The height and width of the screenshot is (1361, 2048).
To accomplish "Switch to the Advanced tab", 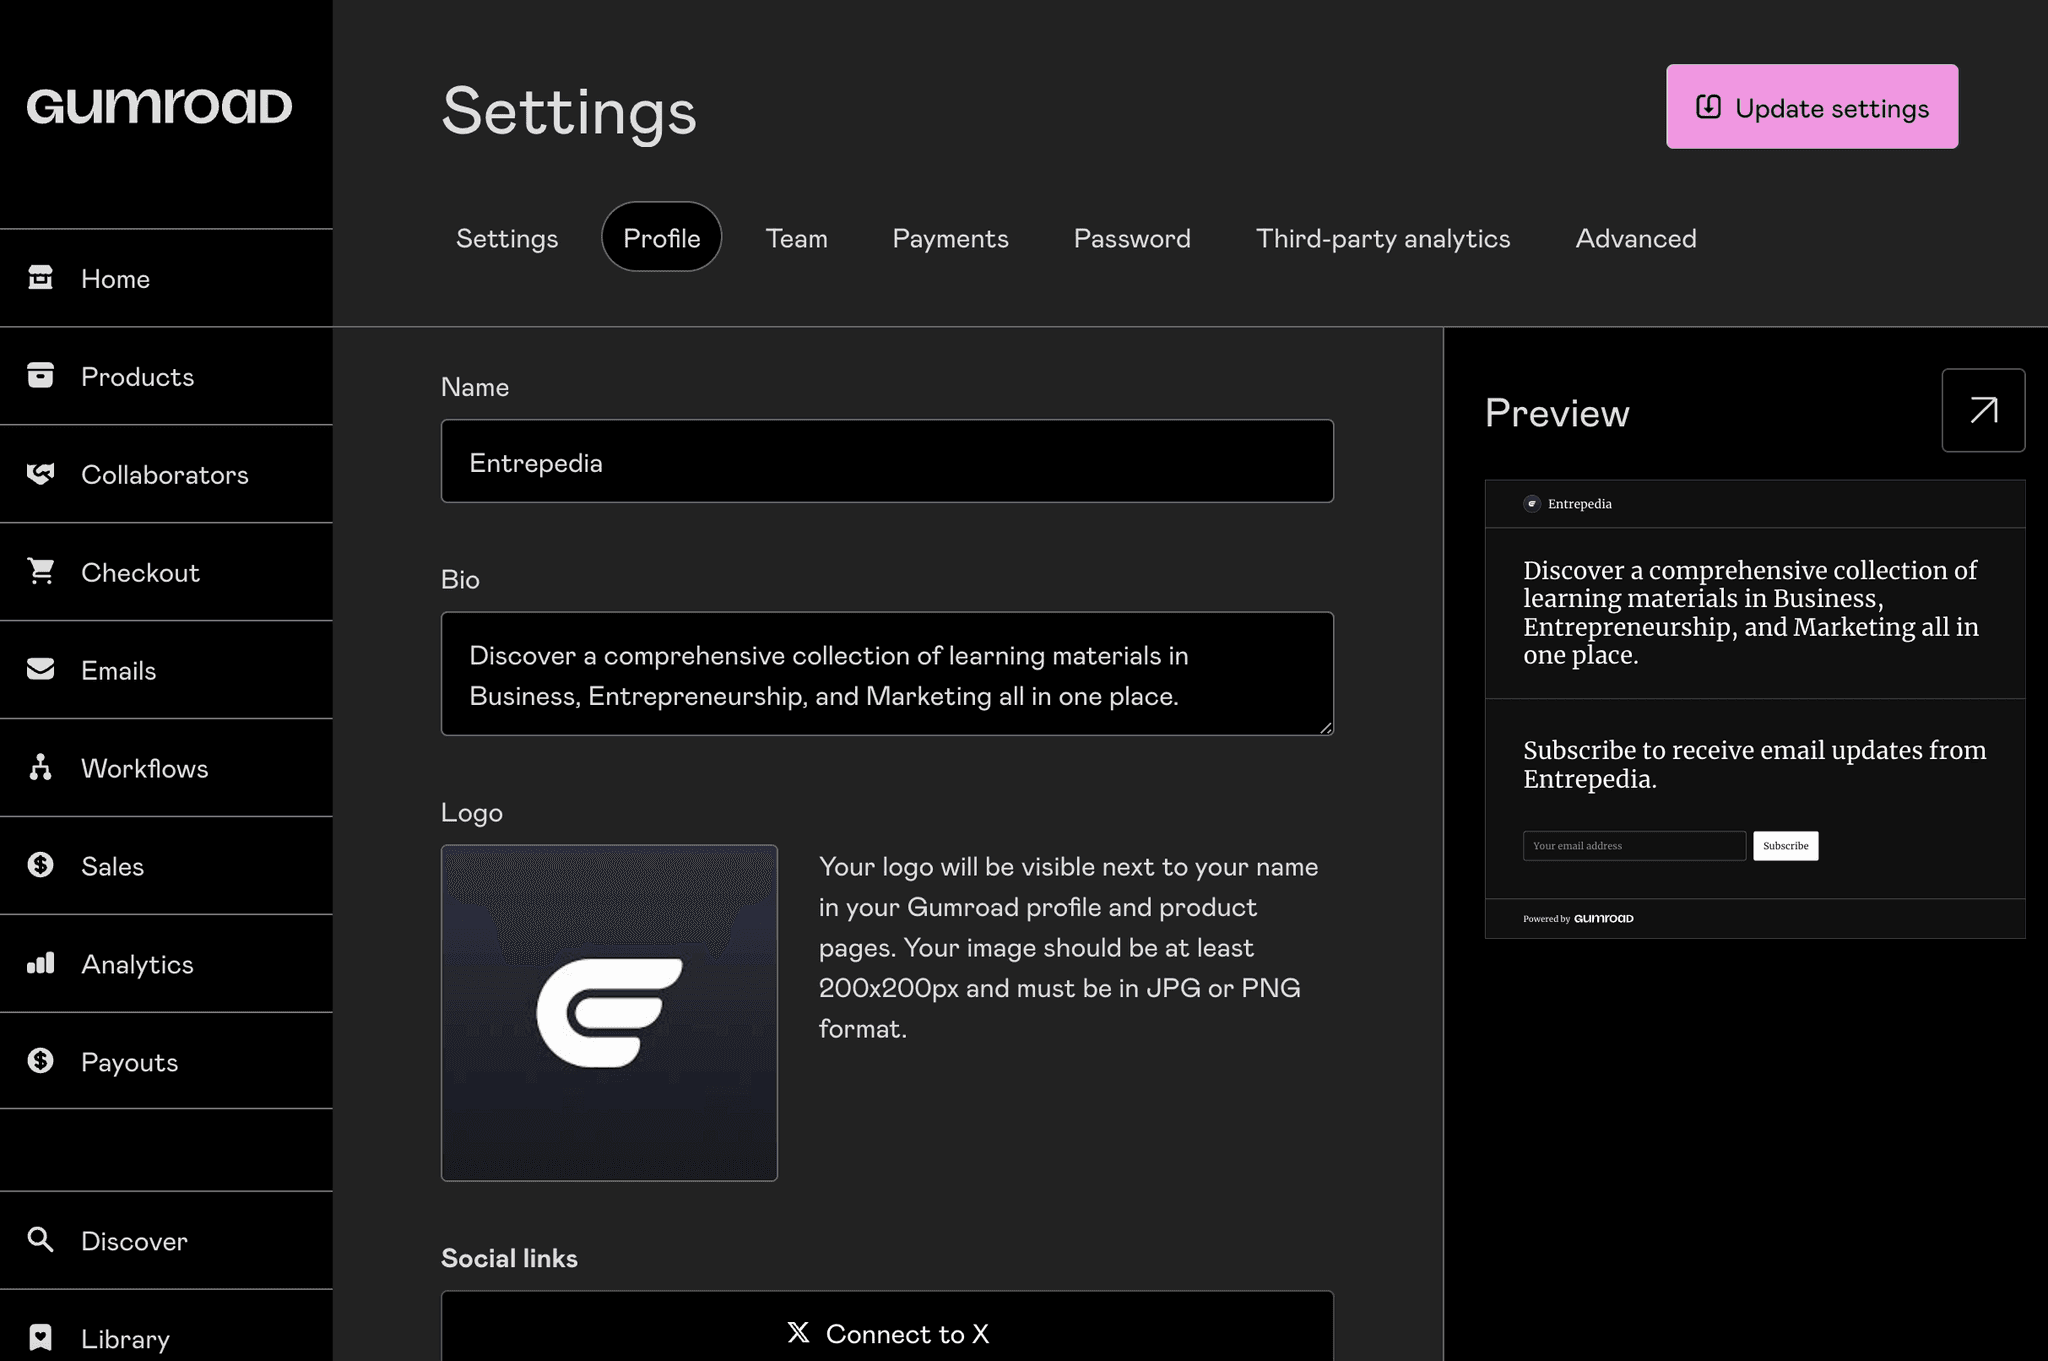I will coord(1635,238).
